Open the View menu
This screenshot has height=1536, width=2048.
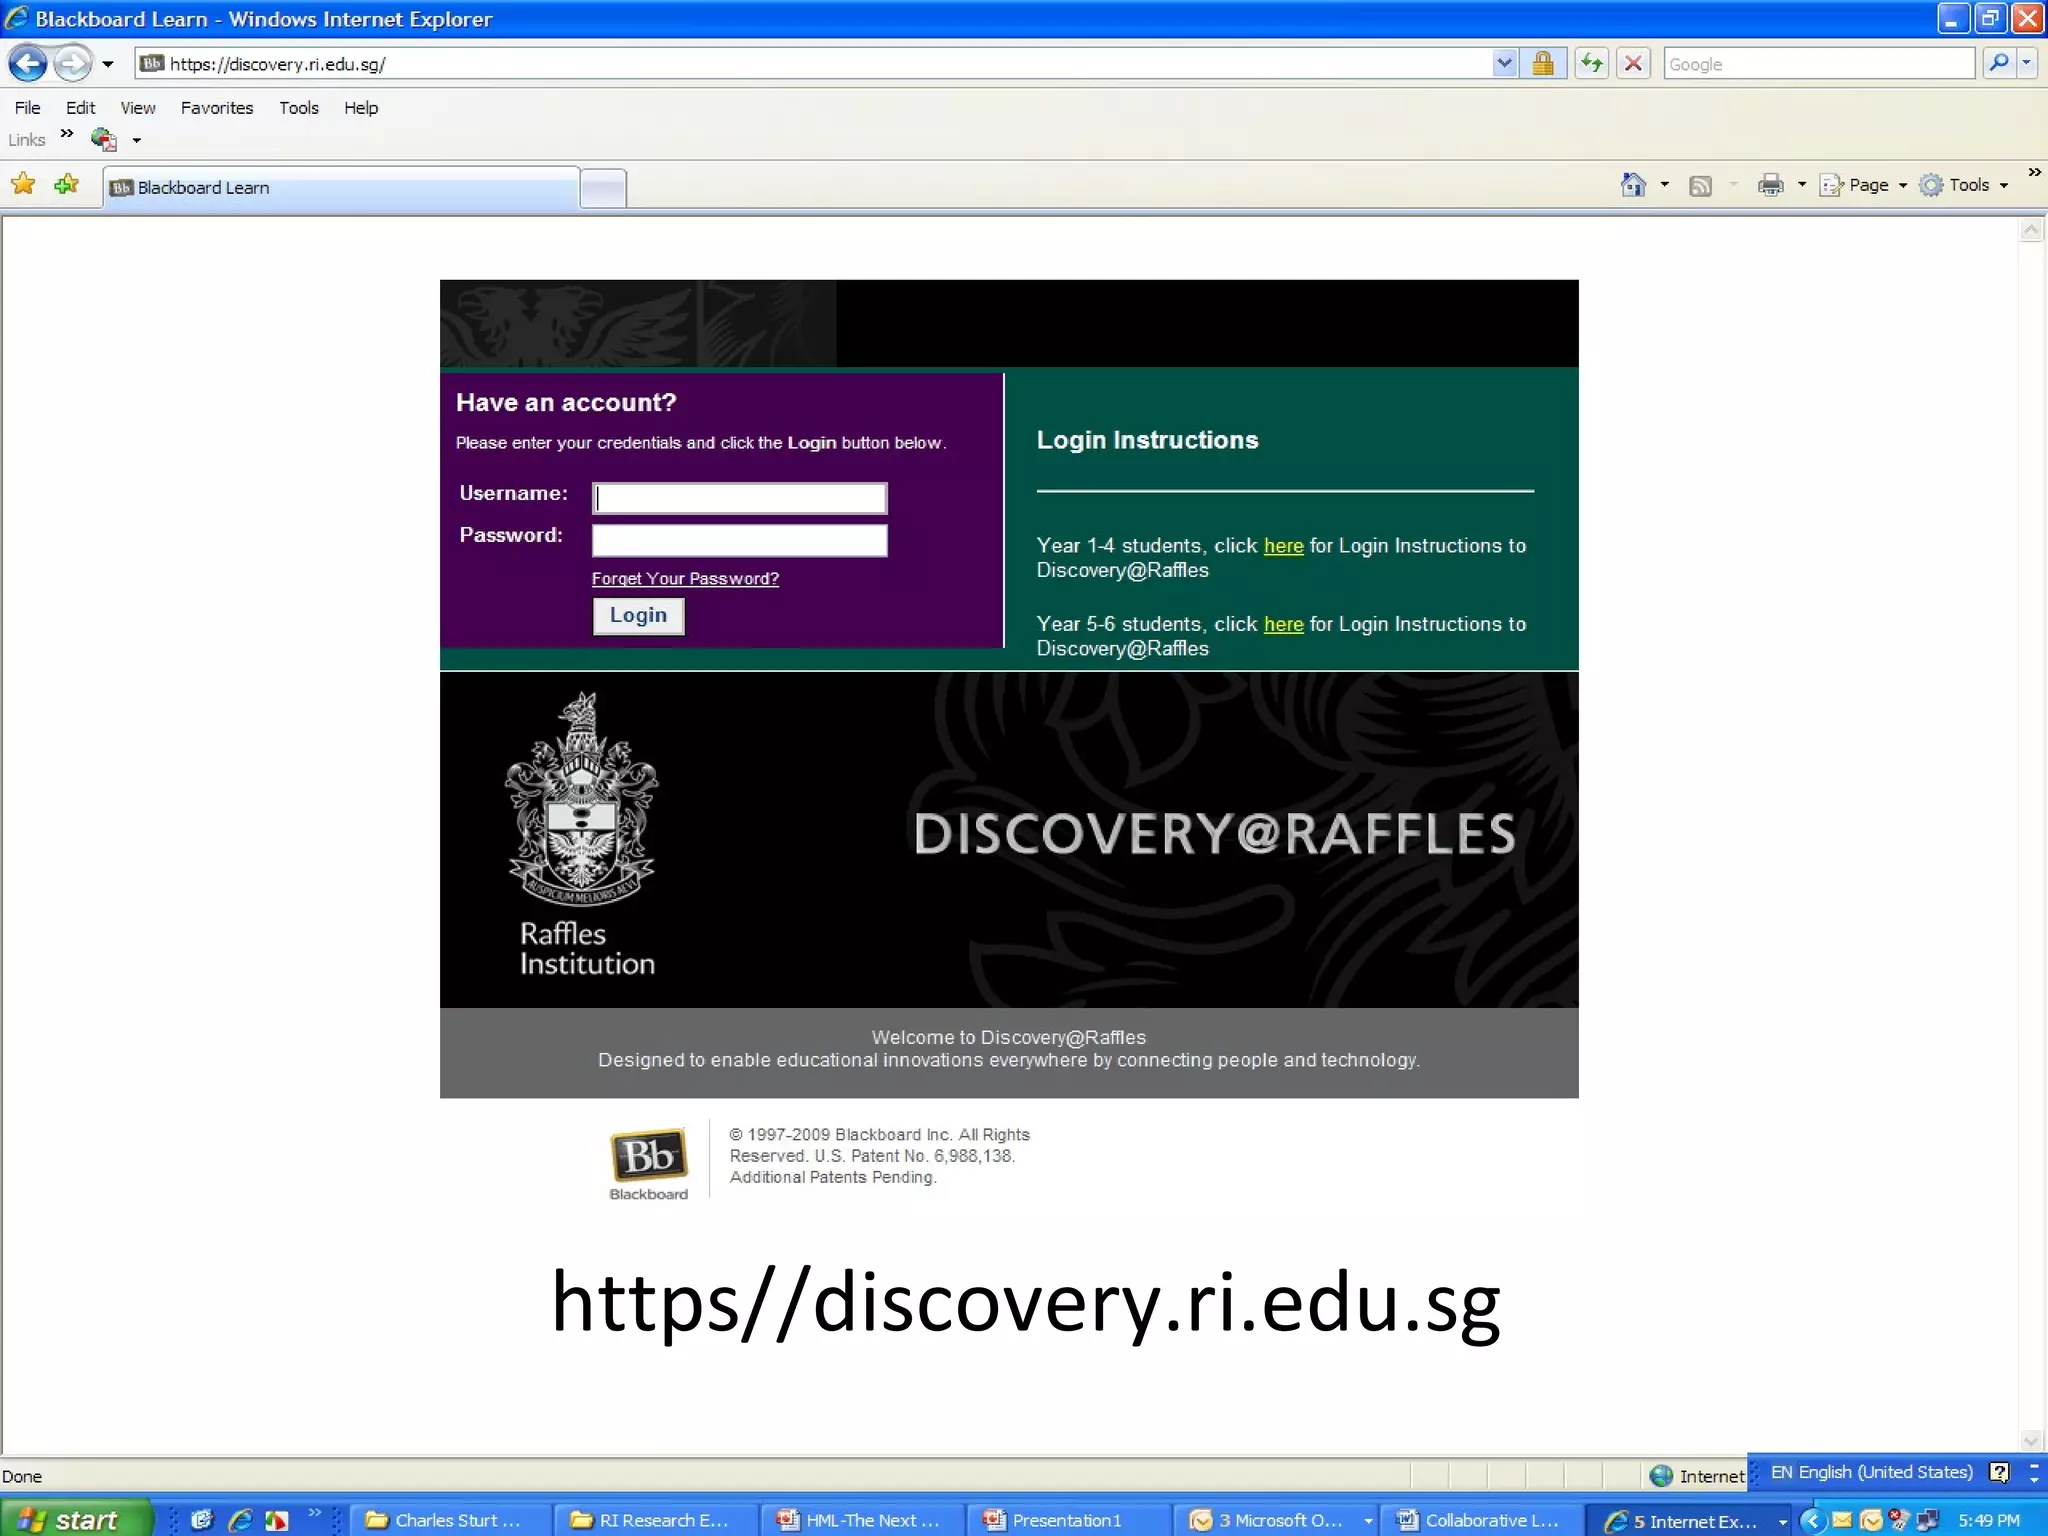[x=138, y=108]
